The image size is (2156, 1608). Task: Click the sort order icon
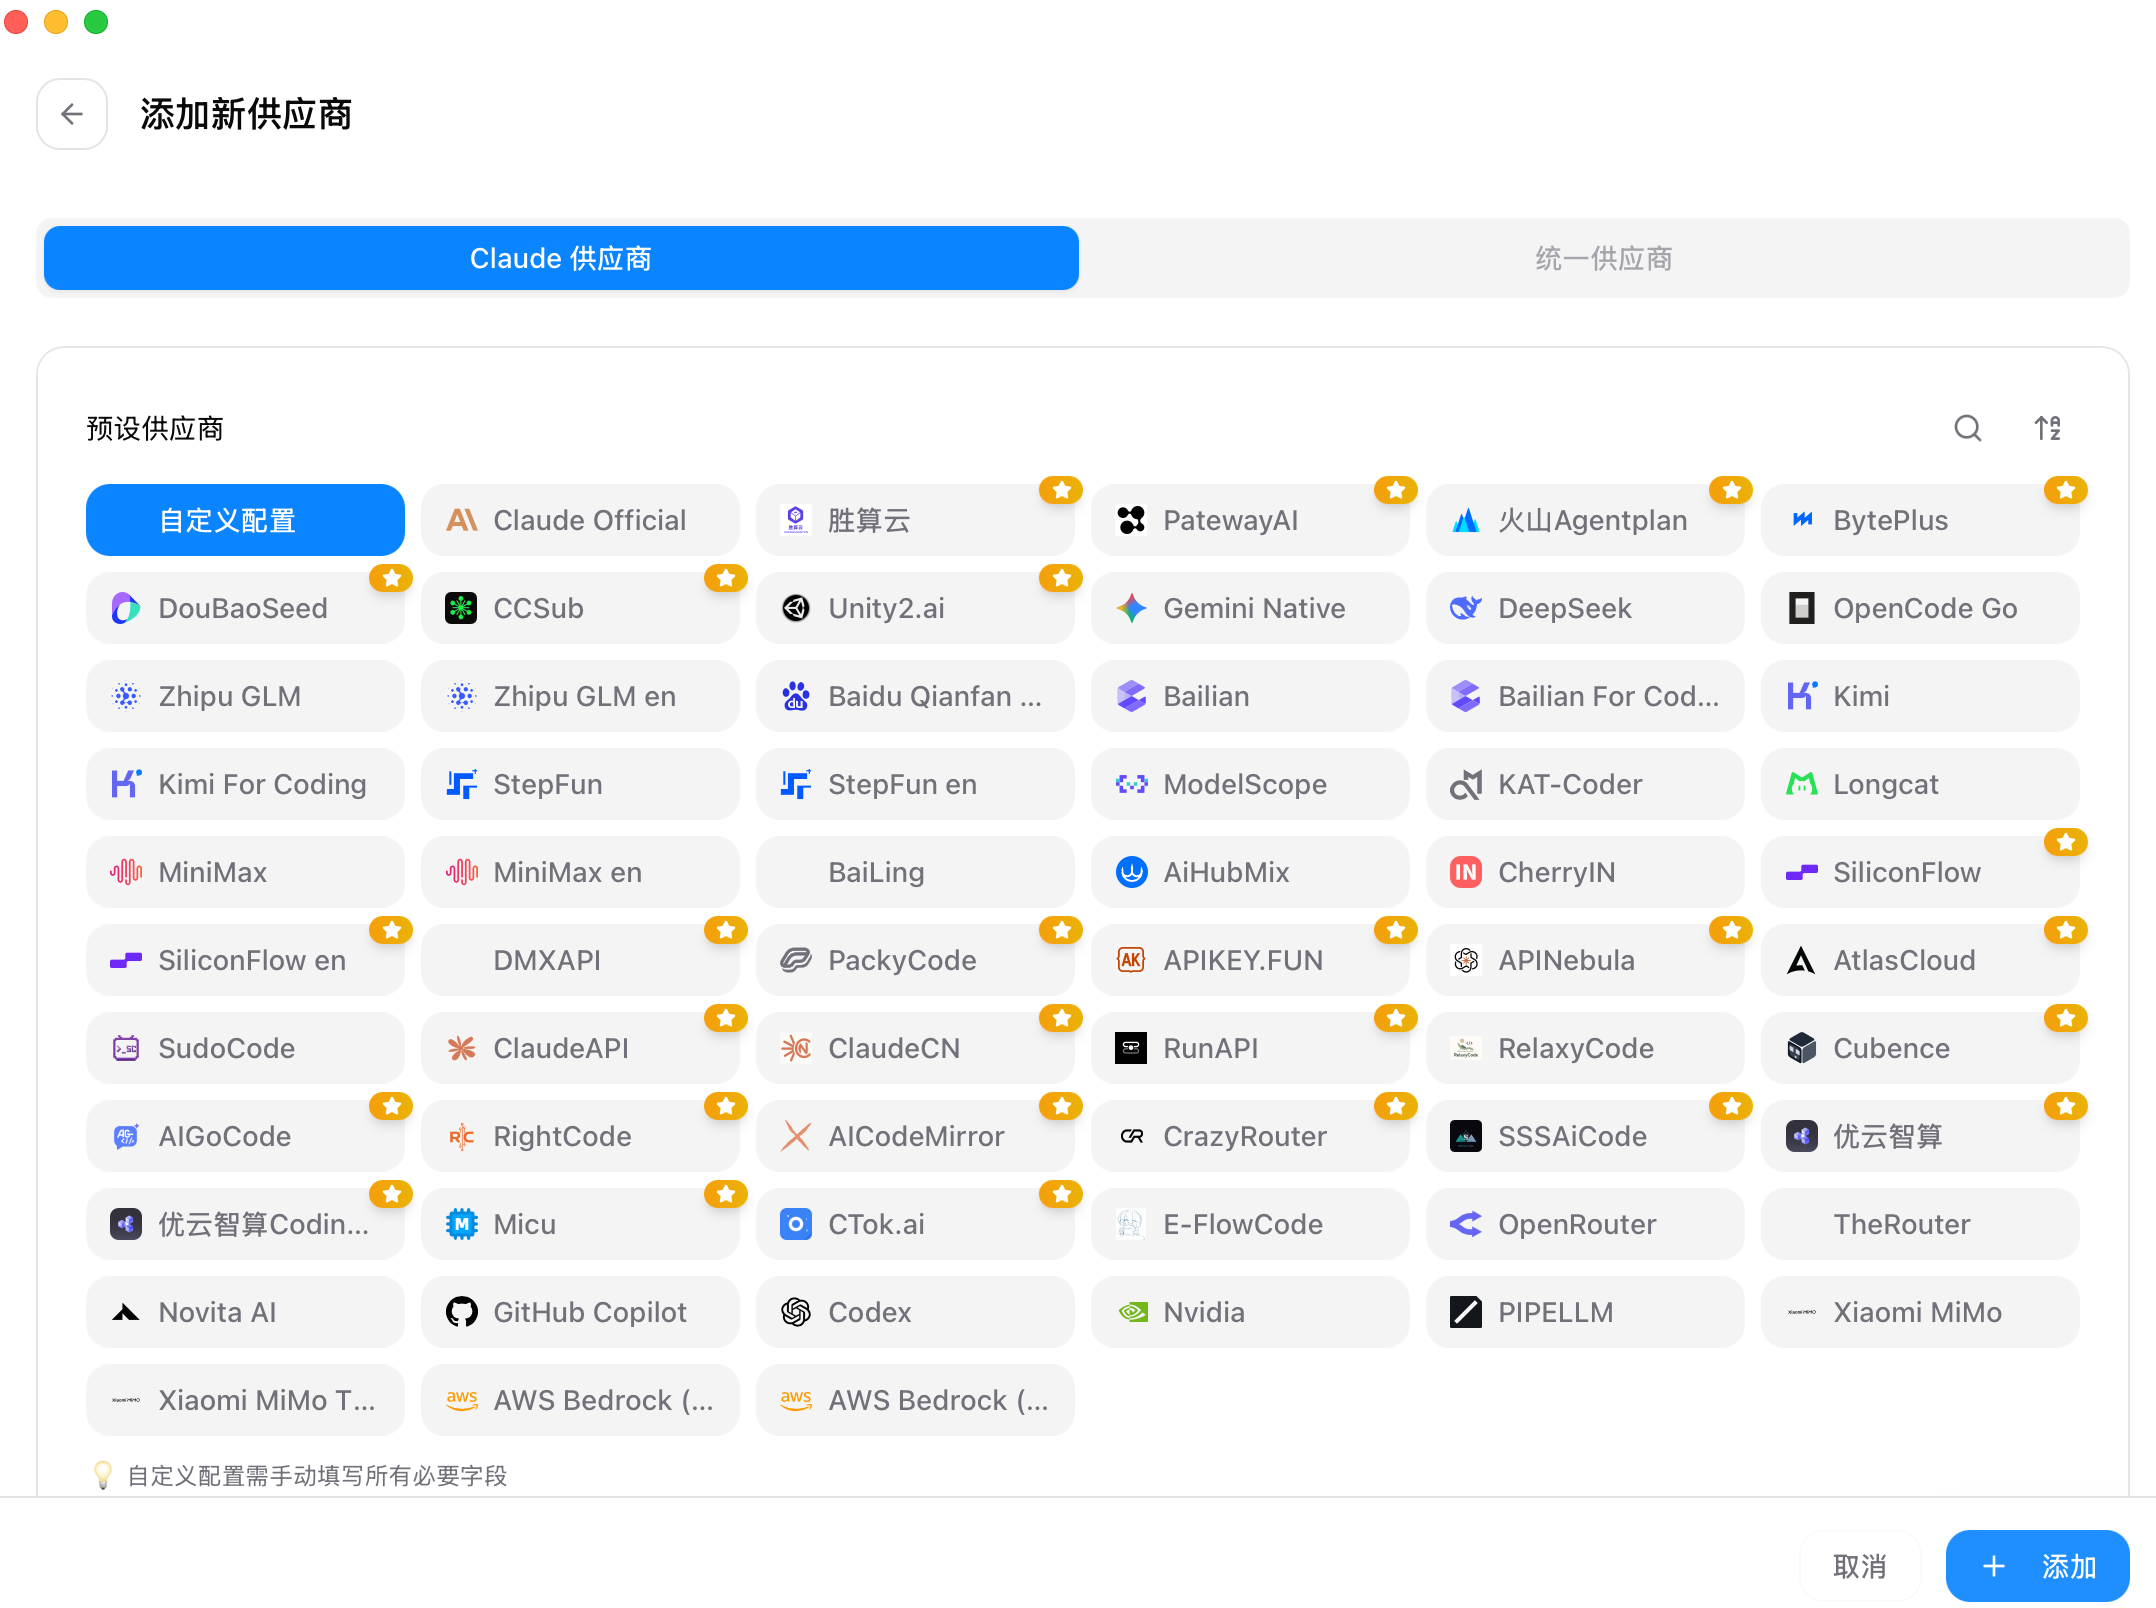pyautogui.click(x=2047, y=428)
